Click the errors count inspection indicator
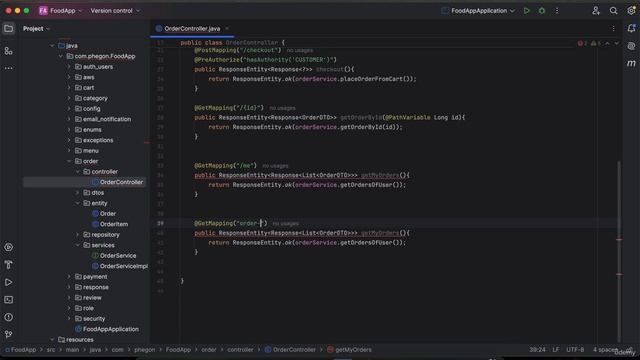 click(582, 43)
